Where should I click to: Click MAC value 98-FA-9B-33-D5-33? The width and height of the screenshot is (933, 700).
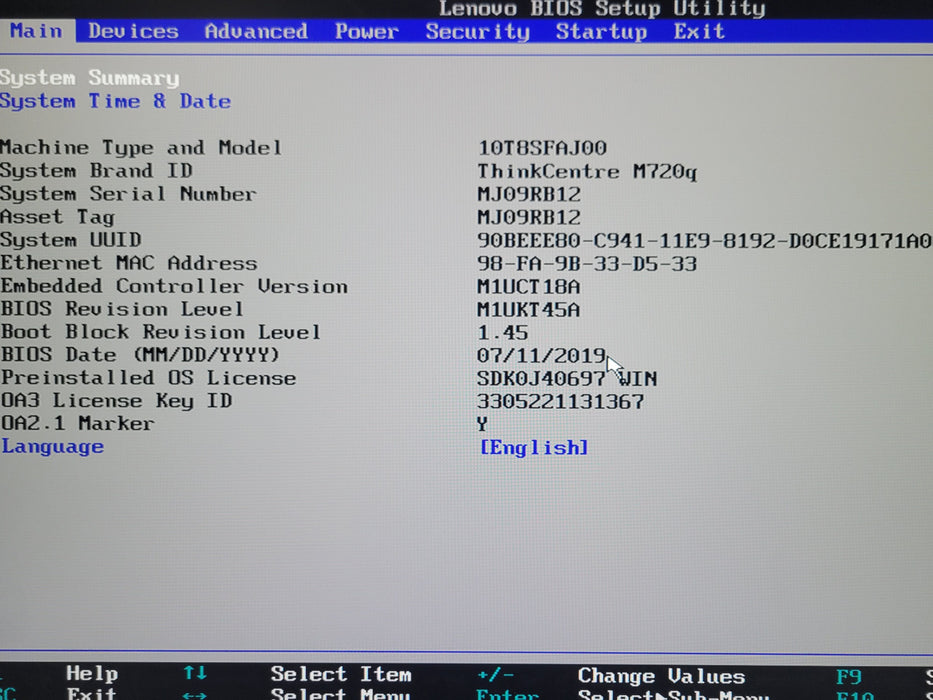click(x=587, y=264)
